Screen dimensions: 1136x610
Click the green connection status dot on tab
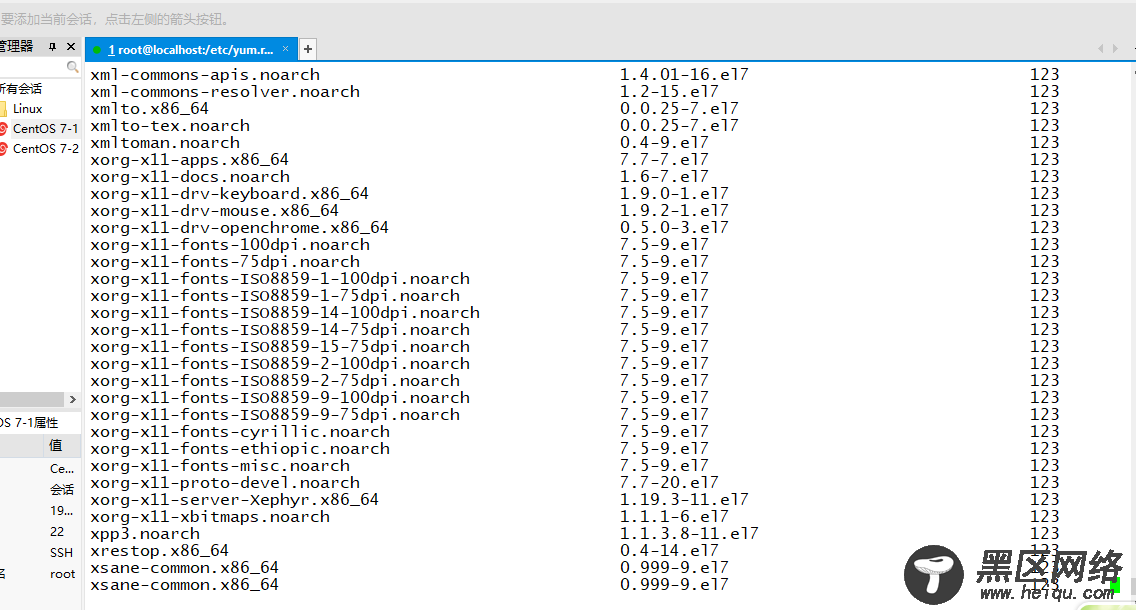(x=96, y=50)
